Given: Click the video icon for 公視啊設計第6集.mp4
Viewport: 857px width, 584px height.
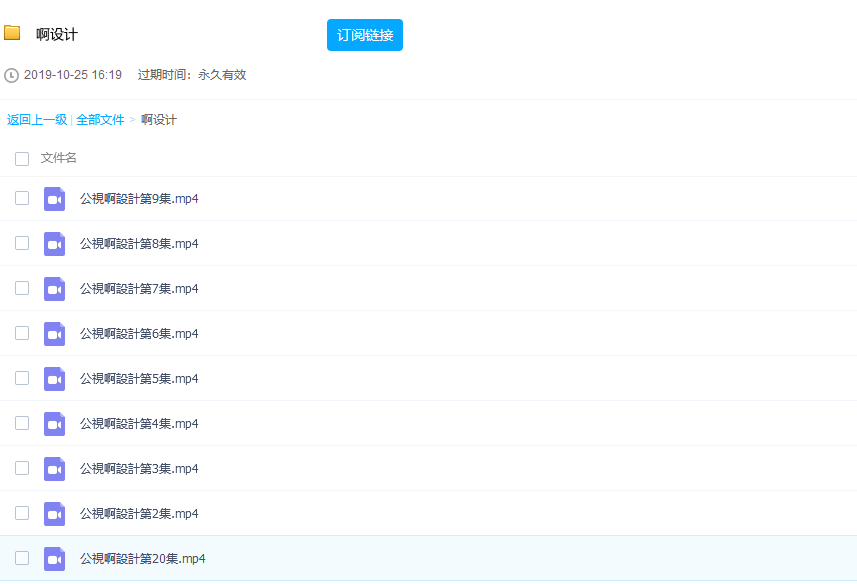Looking at the screenshot, I should pos(54,334).
